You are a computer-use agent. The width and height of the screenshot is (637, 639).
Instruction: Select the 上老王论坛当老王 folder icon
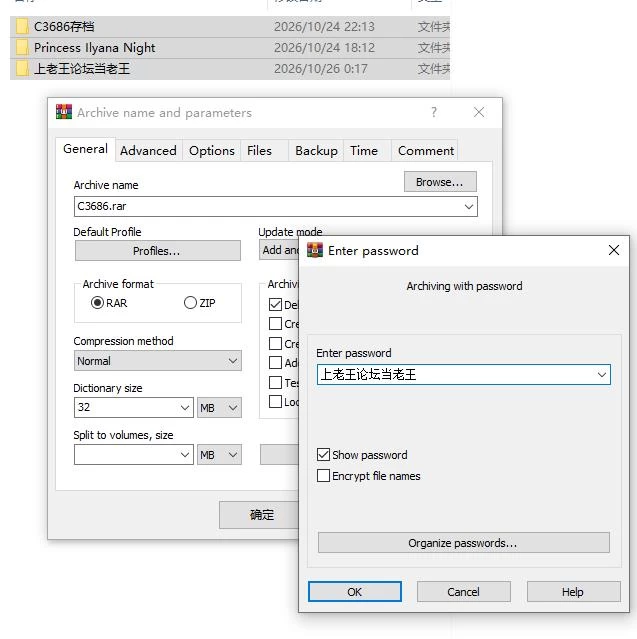(x=22, y=68)
